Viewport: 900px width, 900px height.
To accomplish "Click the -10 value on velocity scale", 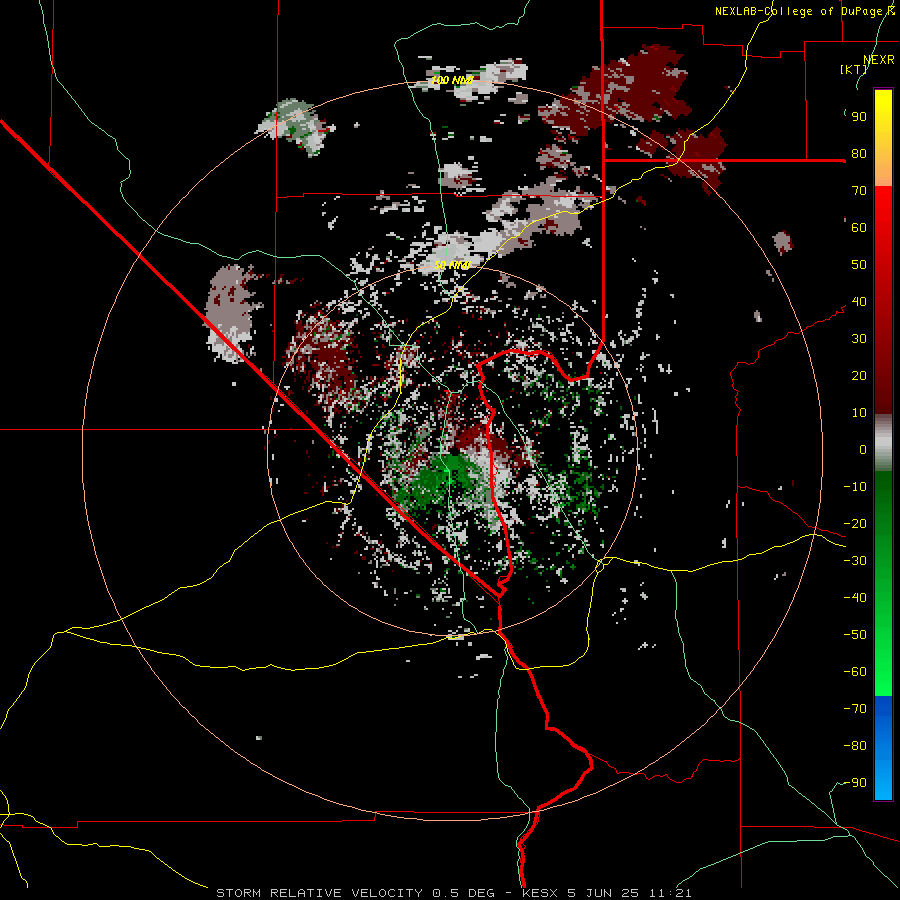I will [x=855, y=487].
